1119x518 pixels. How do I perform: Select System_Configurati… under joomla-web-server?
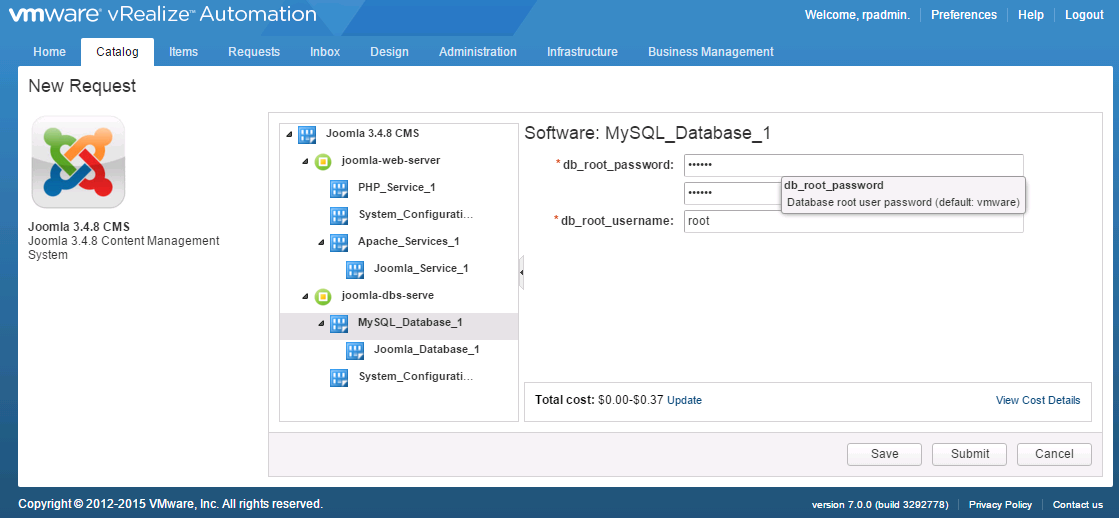click(415, 215)
